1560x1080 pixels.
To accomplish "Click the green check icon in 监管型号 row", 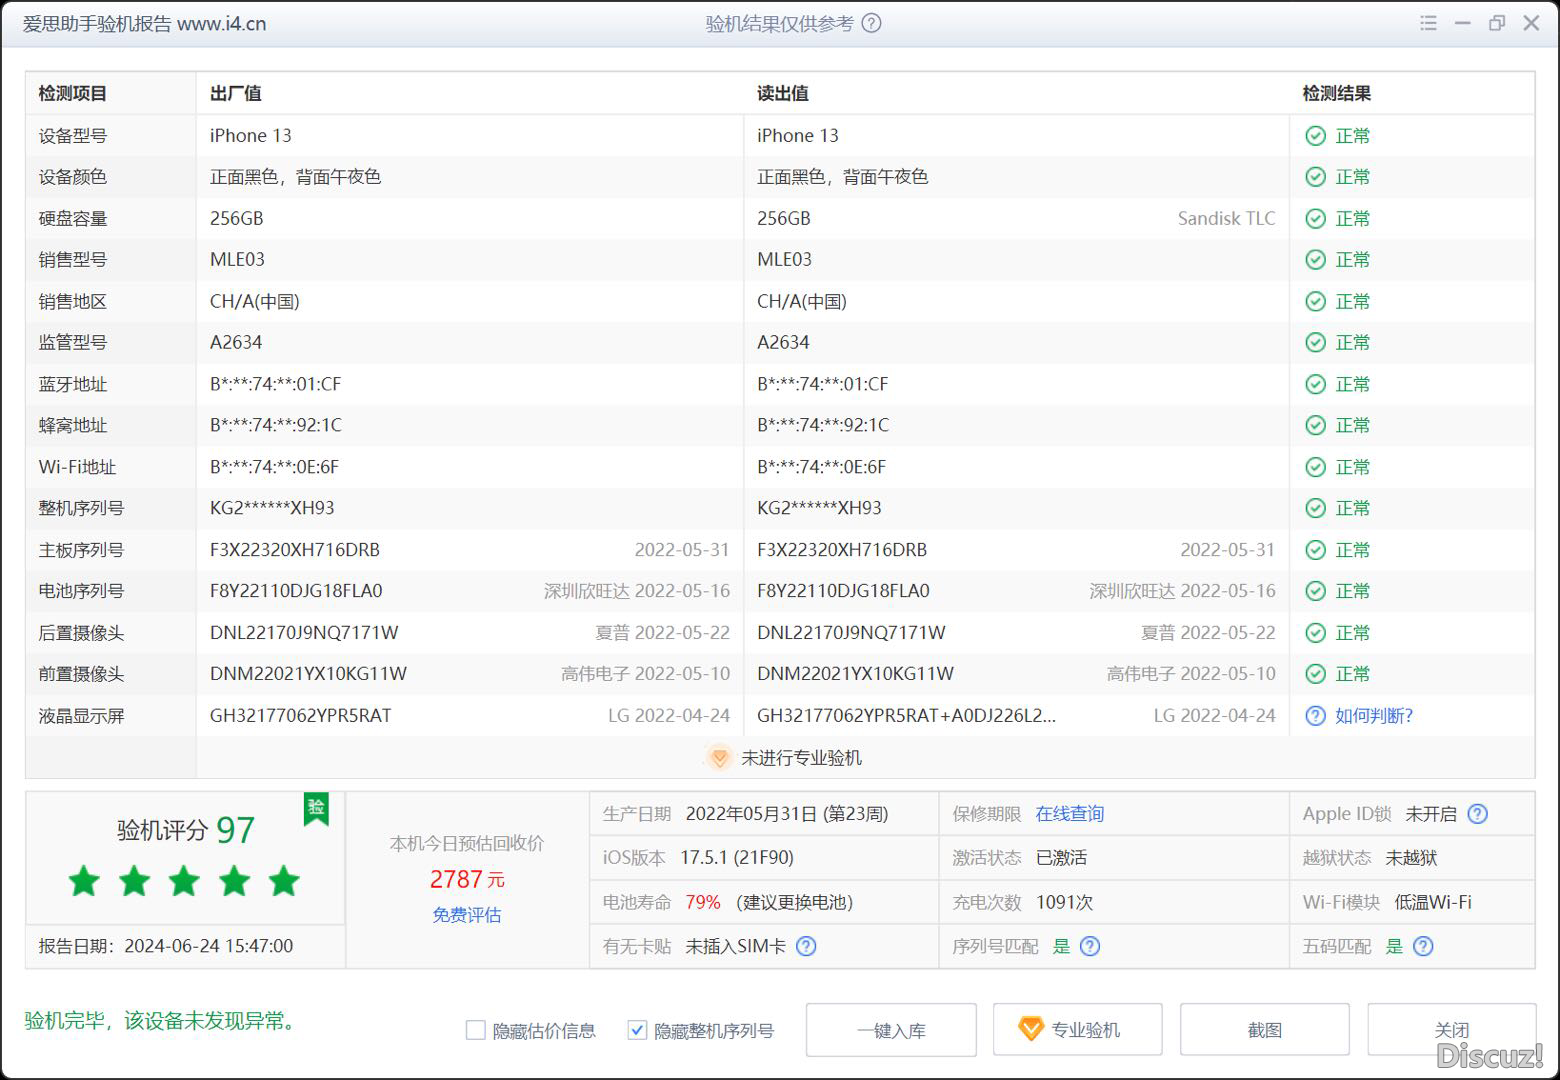I will (x=1315, y=343).
